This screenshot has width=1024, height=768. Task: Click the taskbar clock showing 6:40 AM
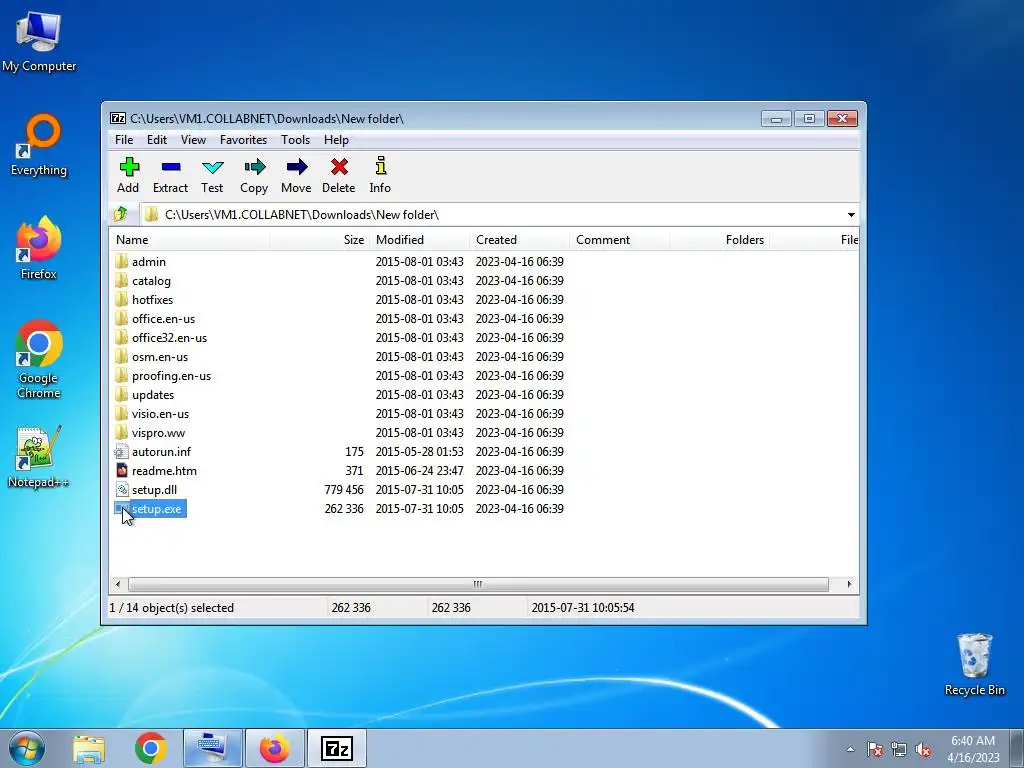point(973,749)
